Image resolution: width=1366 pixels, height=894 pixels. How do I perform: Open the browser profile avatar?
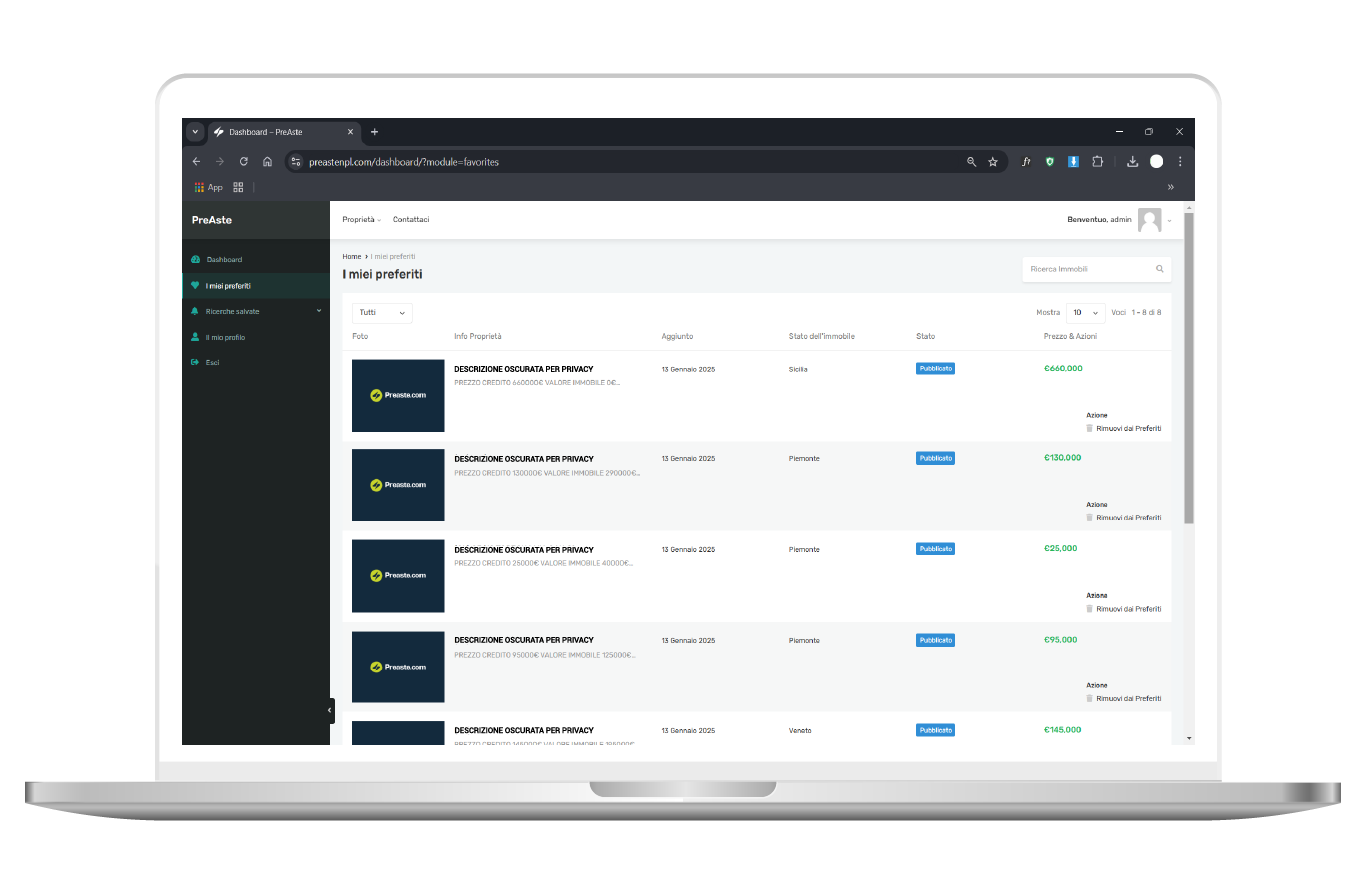pos(1157,161)
